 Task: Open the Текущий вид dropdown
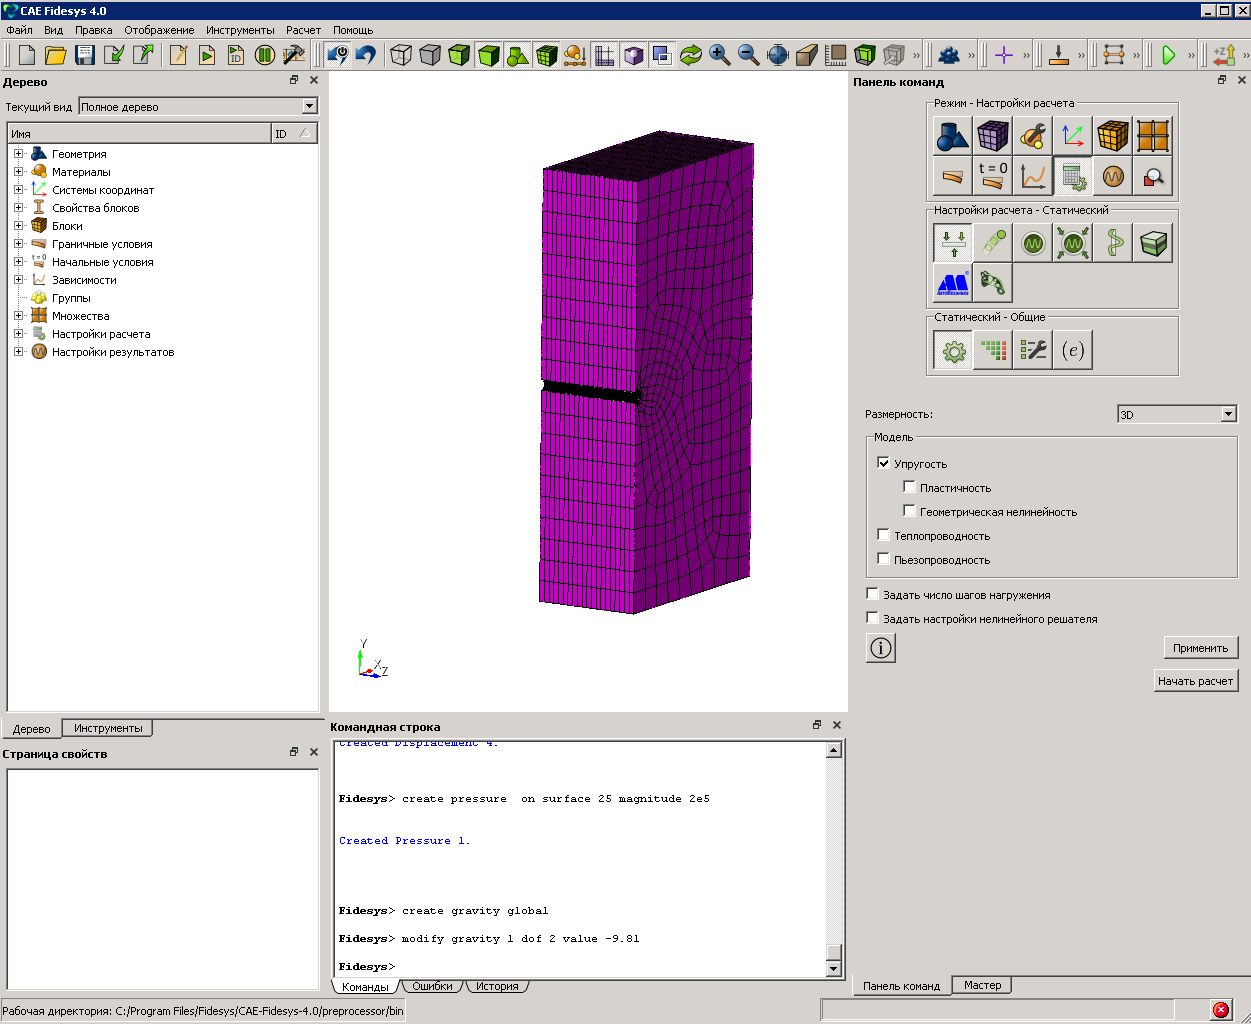tap(198, 106)
